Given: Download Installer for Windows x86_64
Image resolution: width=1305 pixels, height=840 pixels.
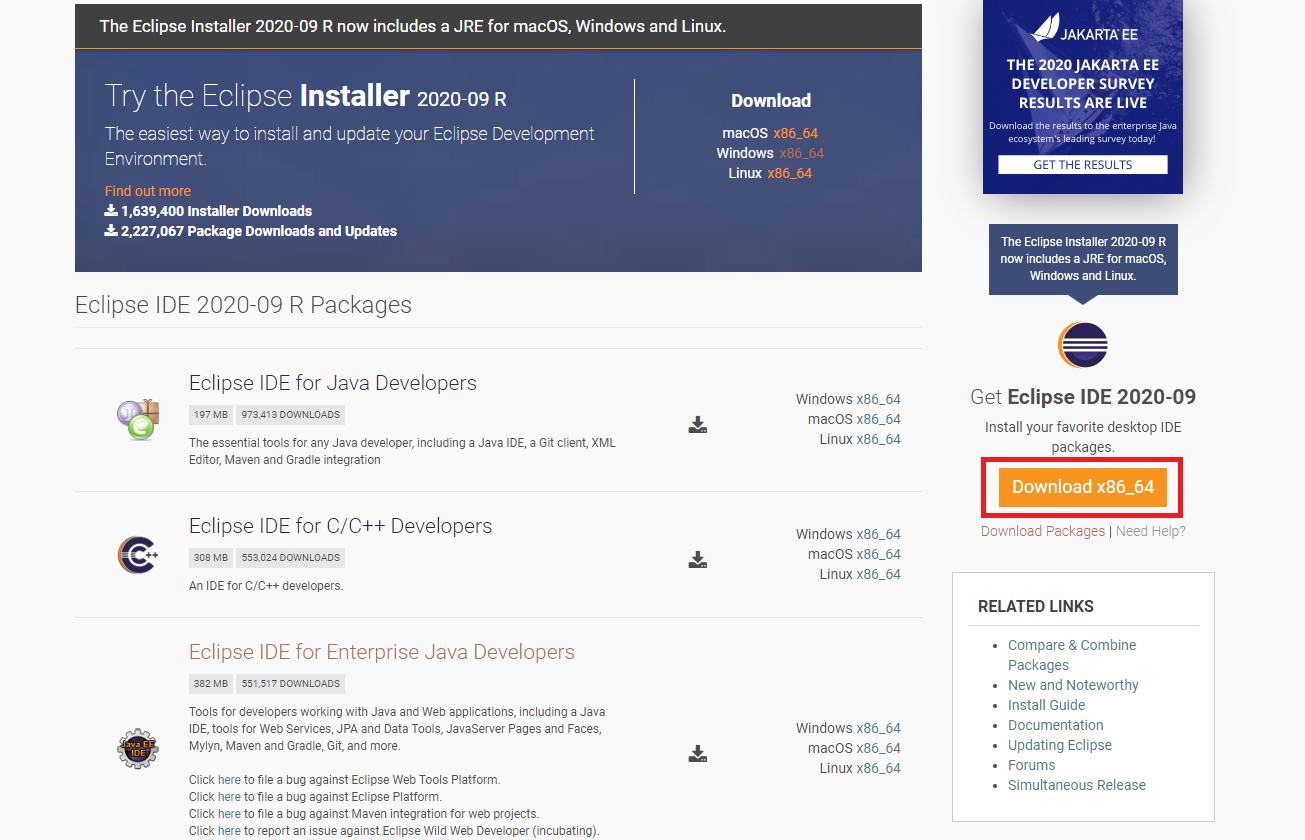Looking at the screenshot, I should (802, 153).
